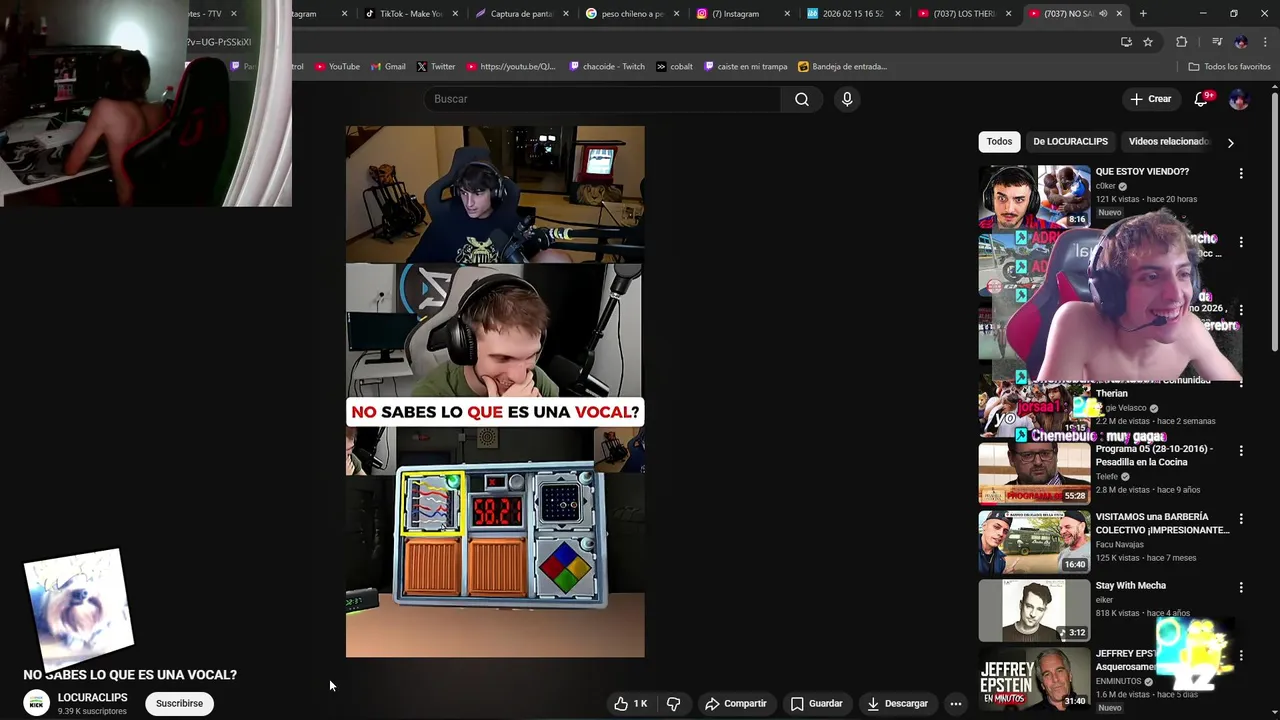Viewport: 1280px width, 720px height.
Task: Select the De LOCURACLIPS filter chip
Action: [x=1070, y=142]
